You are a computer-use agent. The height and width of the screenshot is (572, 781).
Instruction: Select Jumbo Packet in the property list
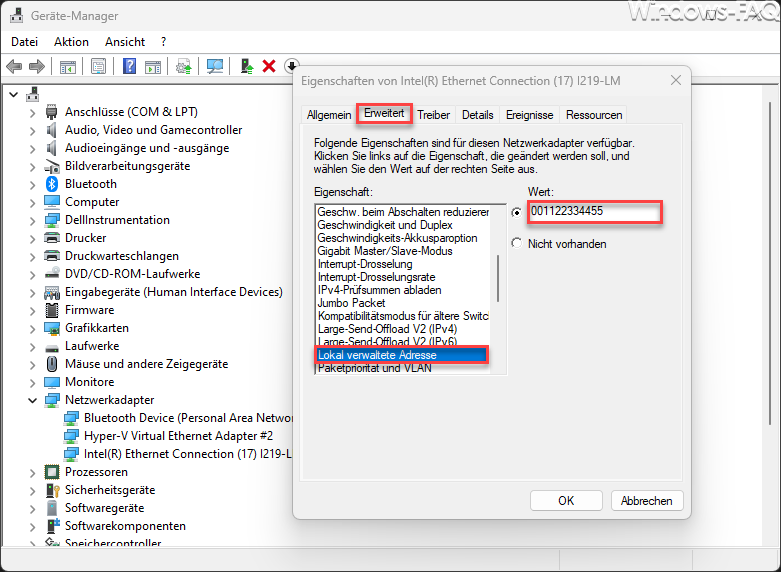coord(352,303)
